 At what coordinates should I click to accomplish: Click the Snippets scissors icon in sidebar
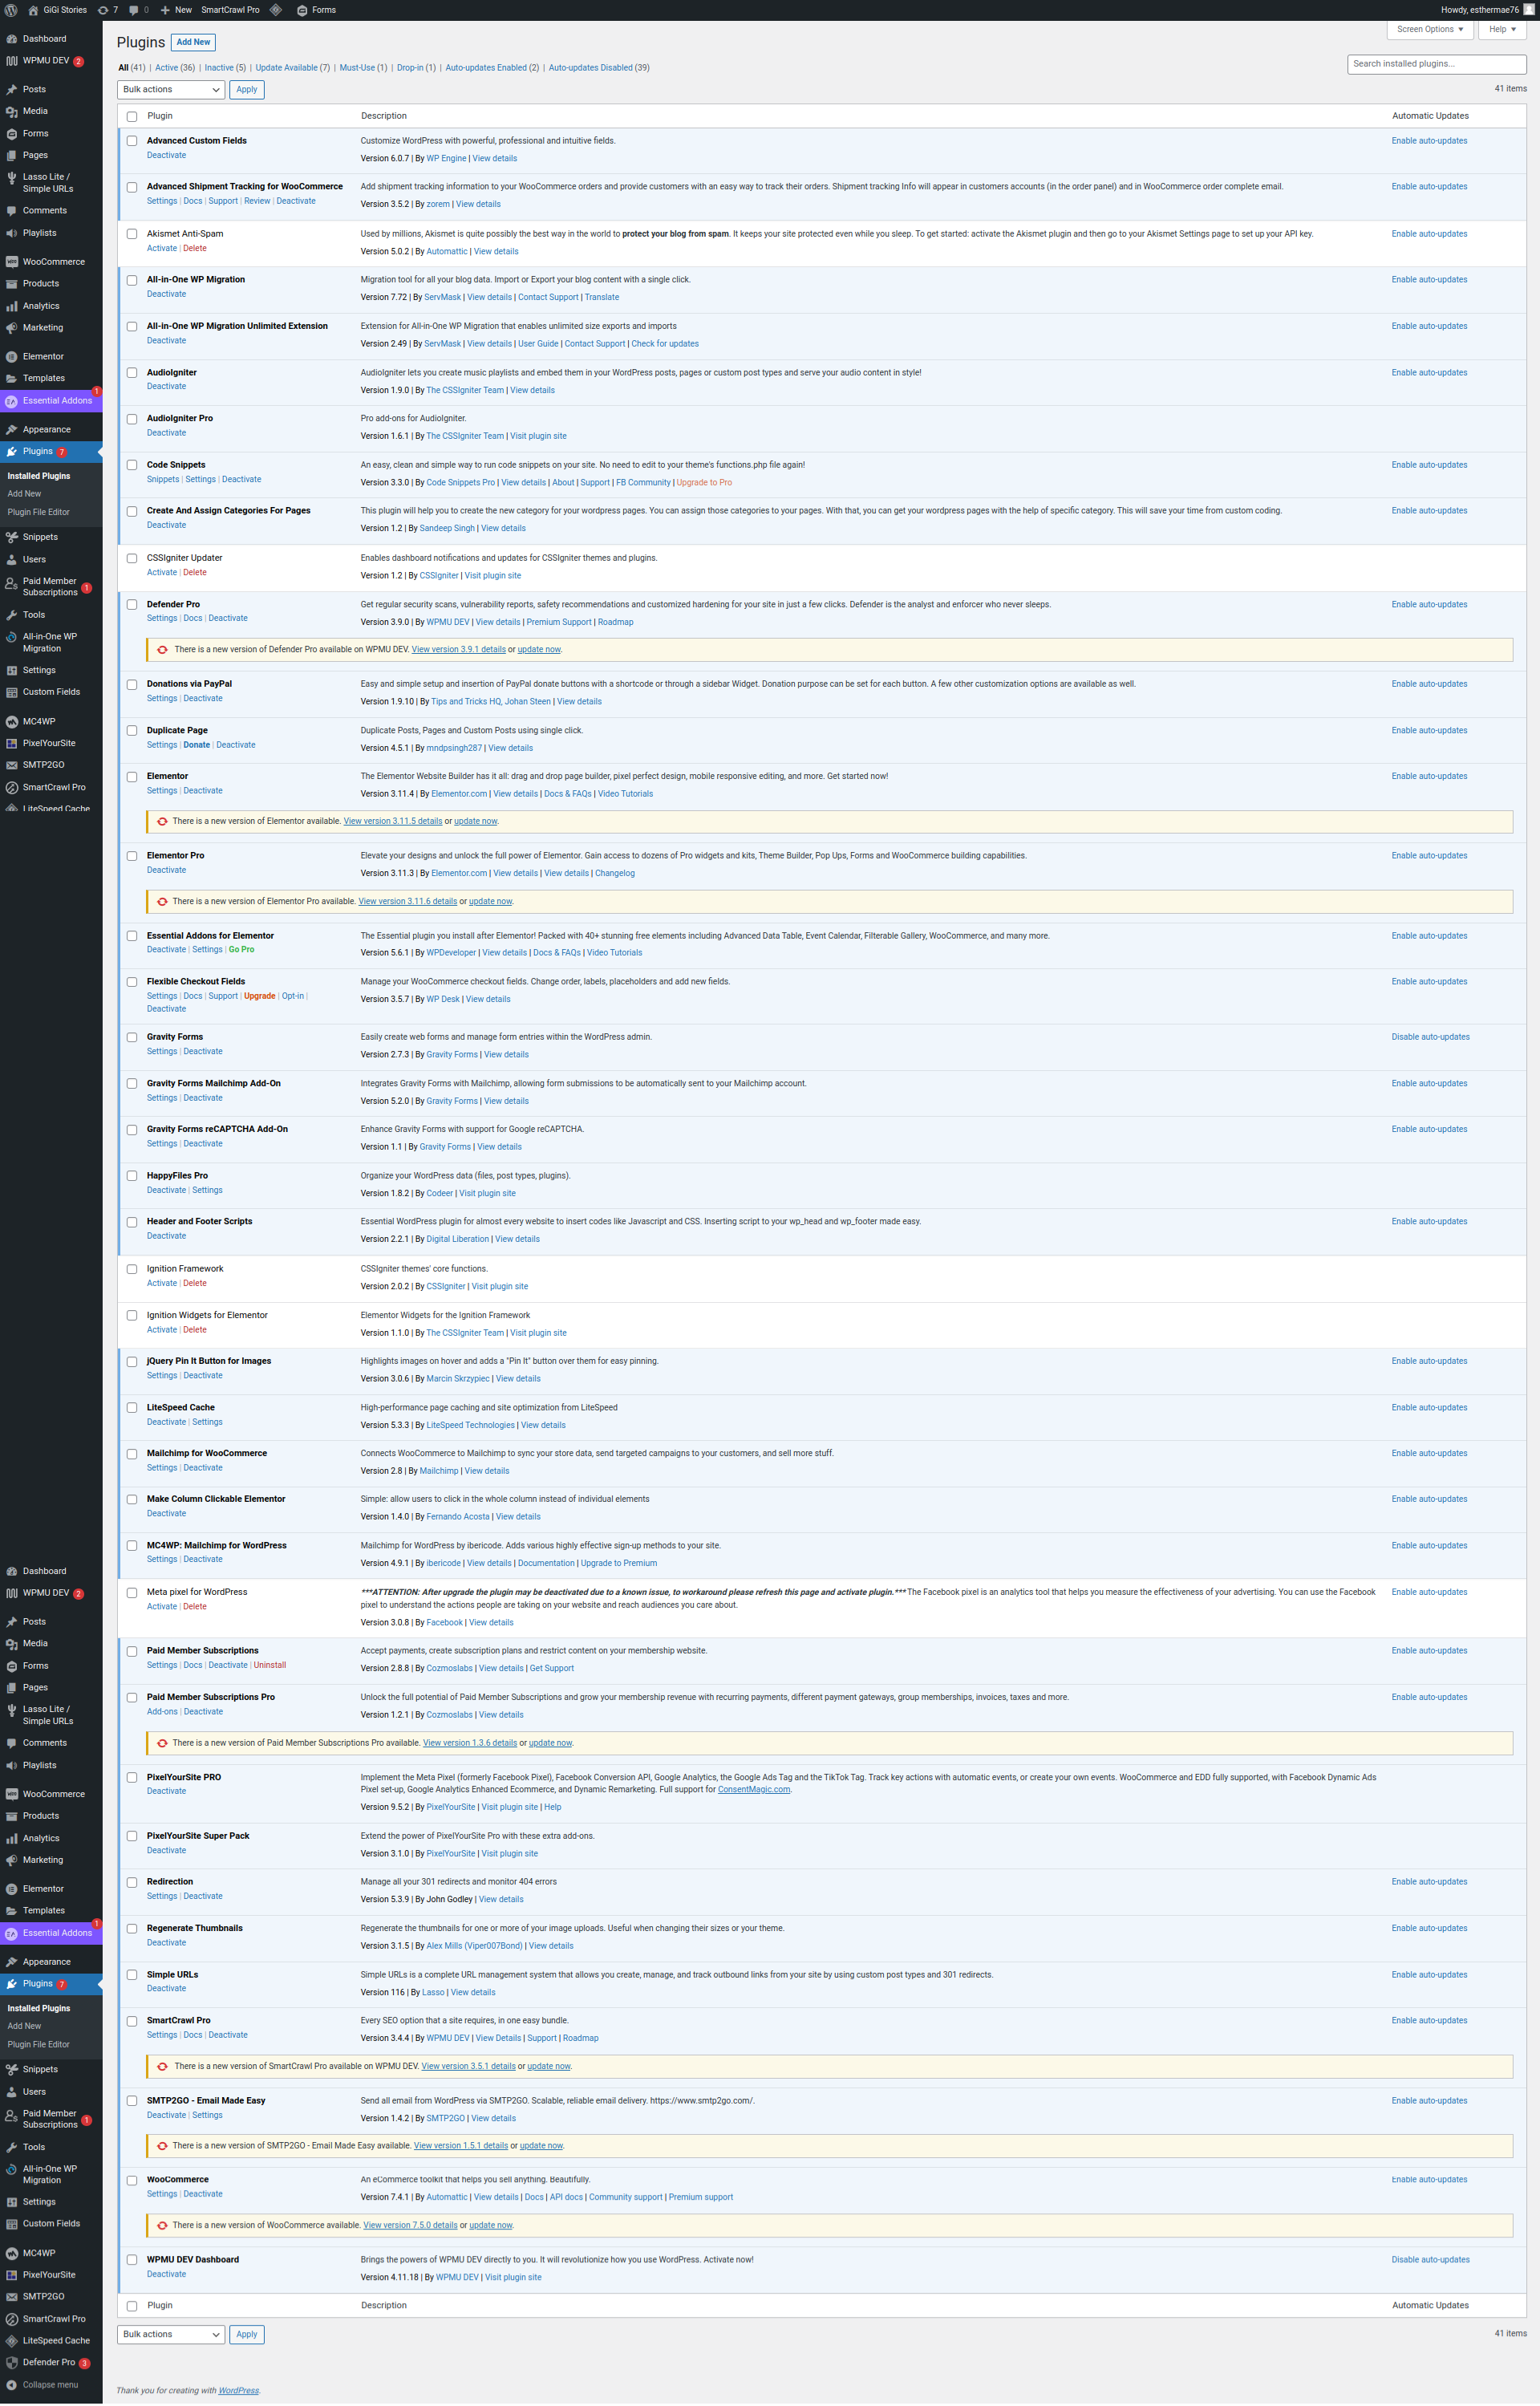point(12,537)
